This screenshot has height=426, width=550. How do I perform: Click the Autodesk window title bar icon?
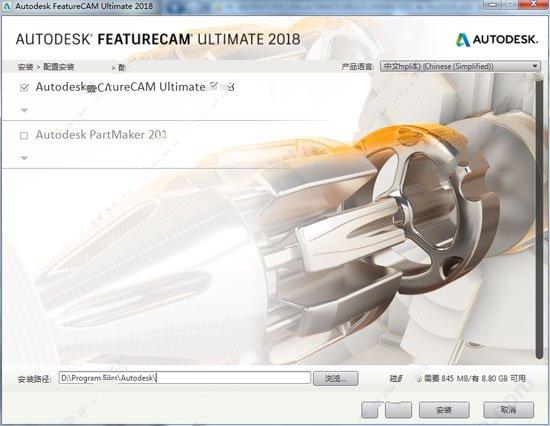tap(7, 6)
